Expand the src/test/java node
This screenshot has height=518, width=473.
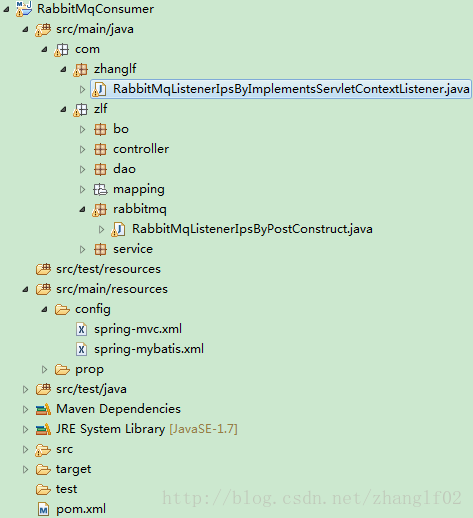point(25,389)
